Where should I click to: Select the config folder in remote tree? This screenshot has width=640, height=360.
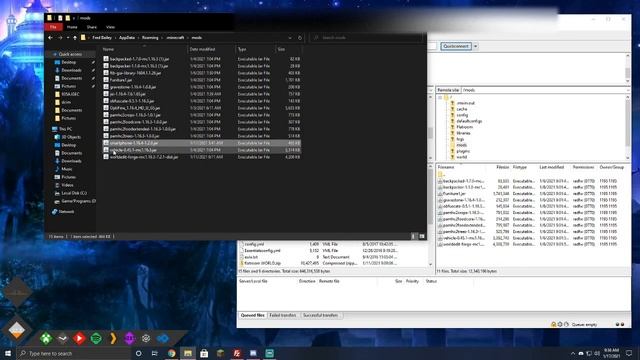462,115
